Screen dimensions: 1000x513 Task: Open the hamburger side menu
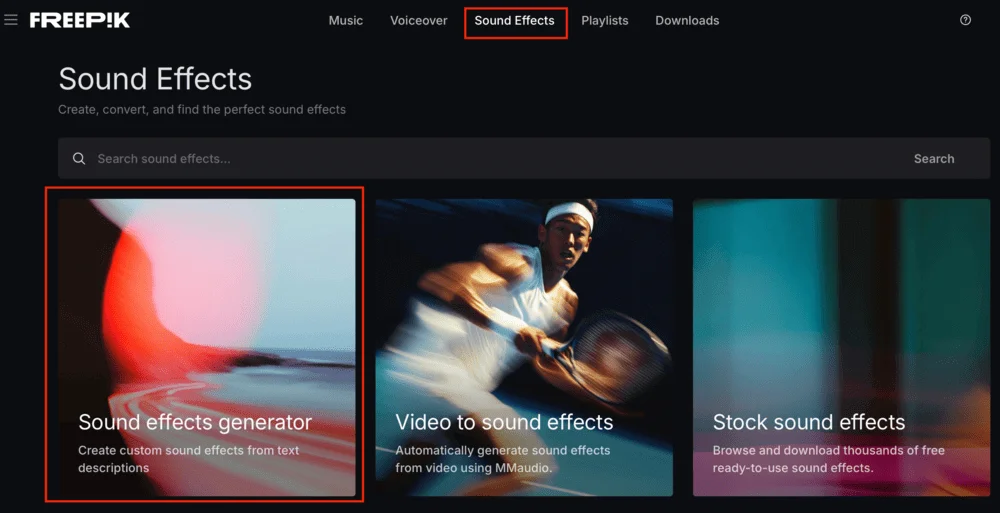[x=11, y=20]
